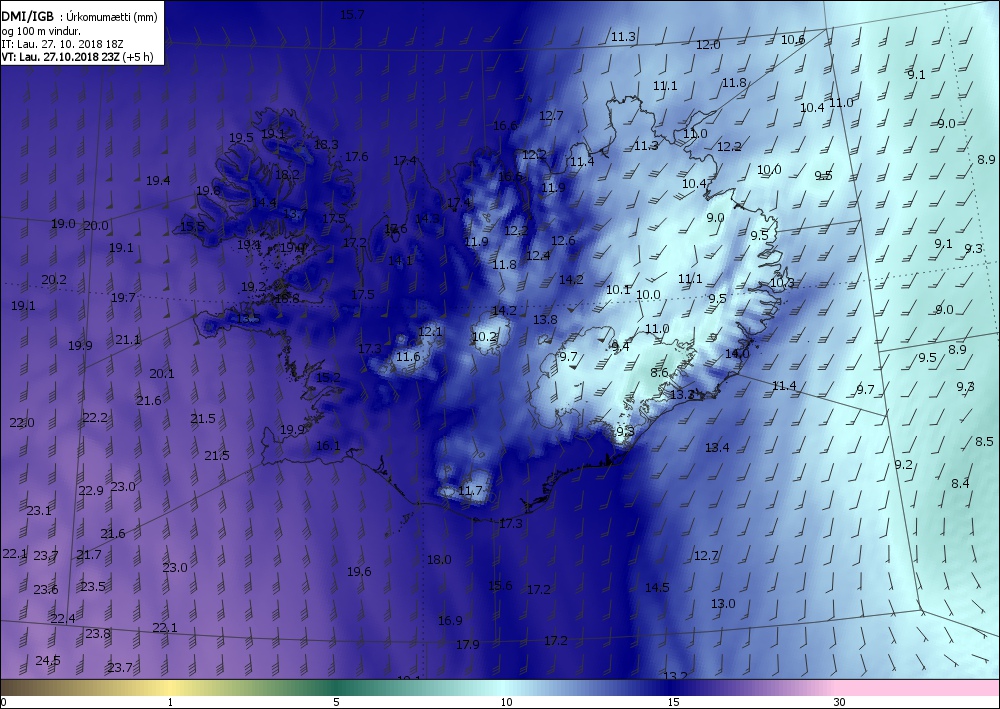Click the 14.0 map value
This screenshot has width=1000, height=709.
pos(737,354)
